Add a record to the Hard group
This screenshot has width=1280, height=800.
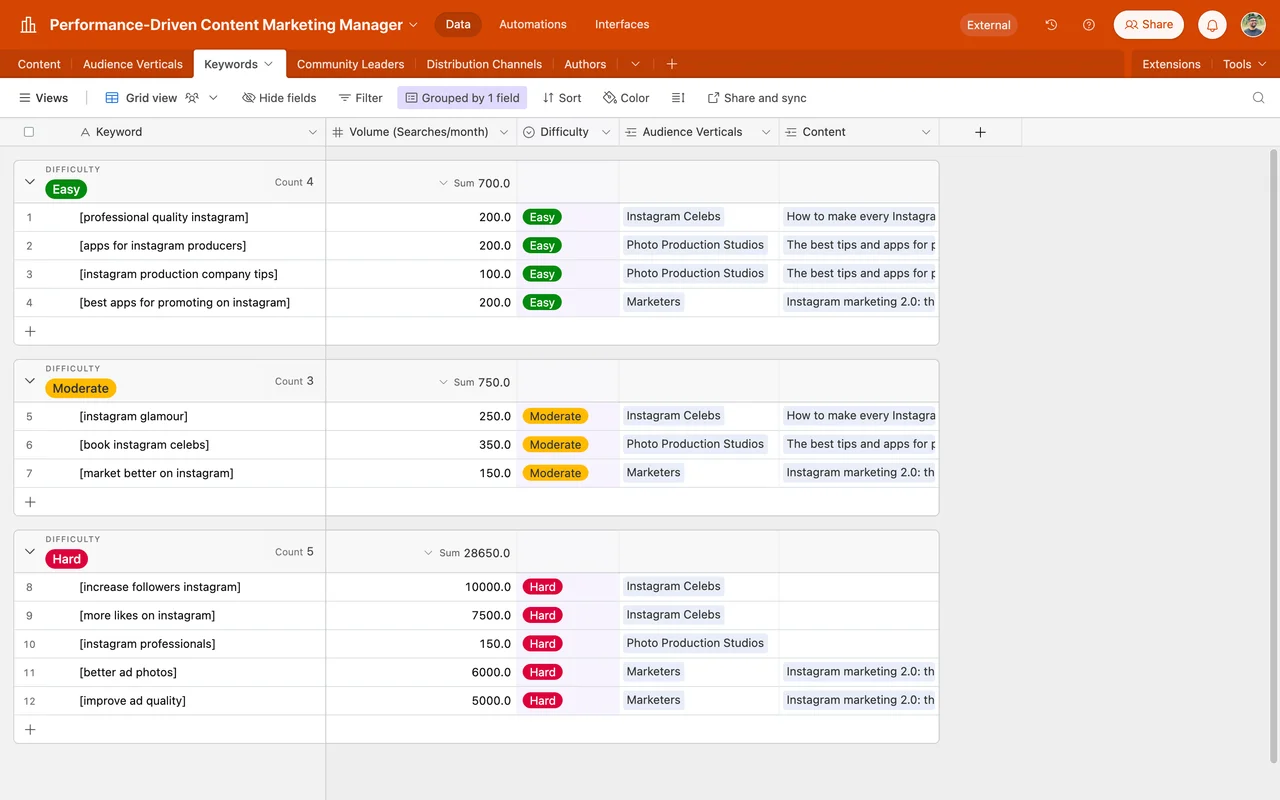[30, 729]
